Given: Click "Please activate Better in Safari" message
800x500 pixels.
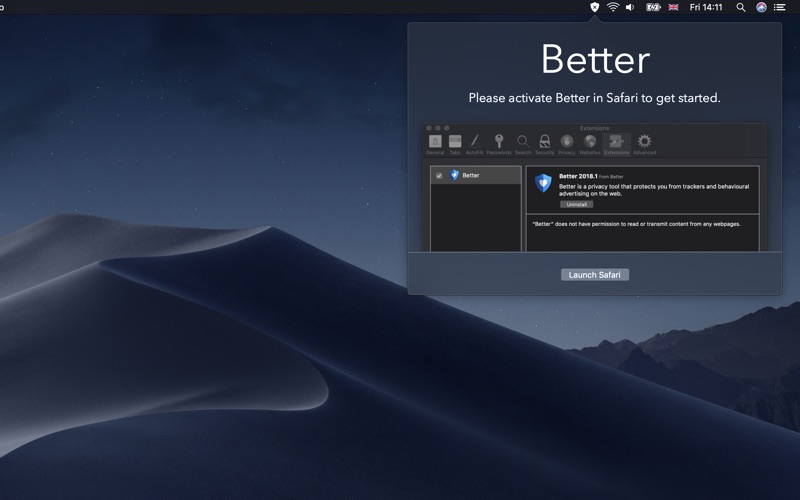Looking at the screenshot, I should (594, 98).
